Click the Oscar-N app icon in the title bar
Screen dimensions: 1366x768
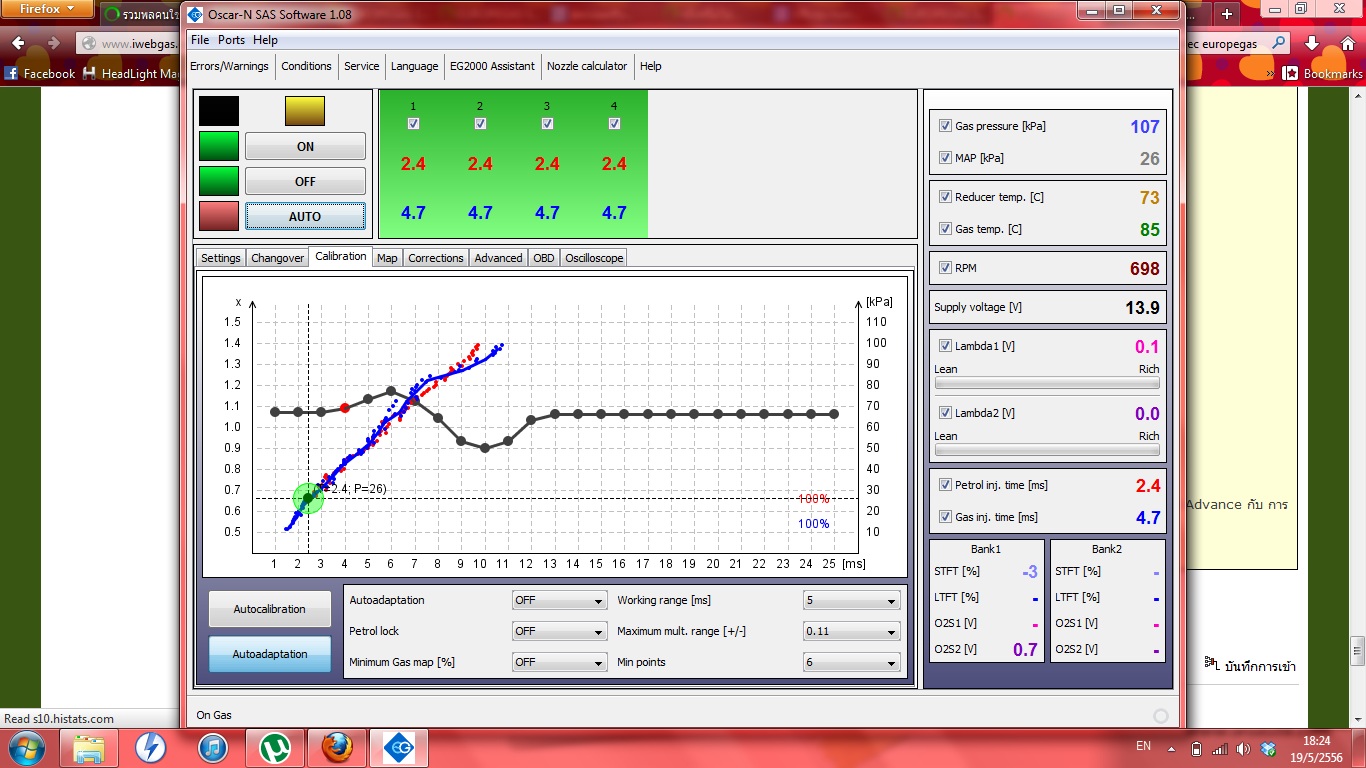click(x=195, y=14)
